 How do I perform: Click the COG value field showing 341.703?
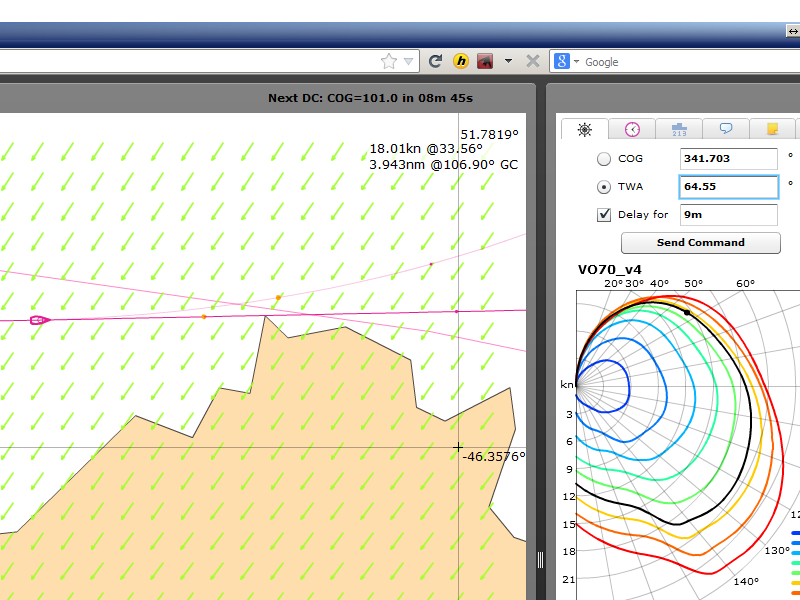pos(729,159)
